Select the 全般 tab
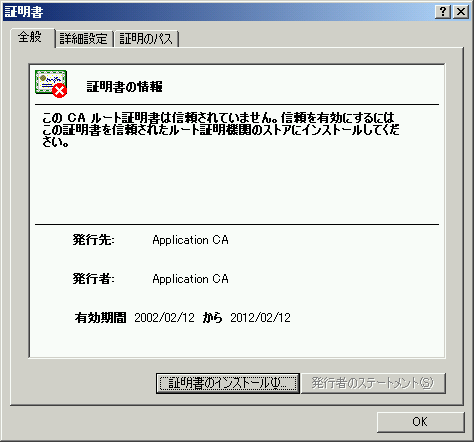 point(32,38)
